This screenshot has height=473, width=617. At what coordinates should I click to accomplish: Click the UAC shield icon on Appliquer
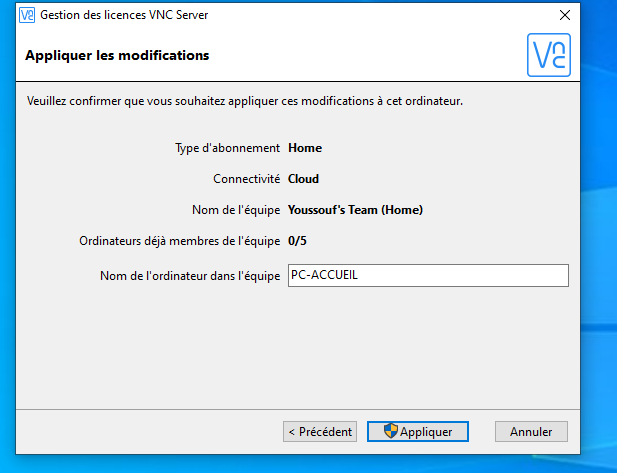click(x=391, y=431)
